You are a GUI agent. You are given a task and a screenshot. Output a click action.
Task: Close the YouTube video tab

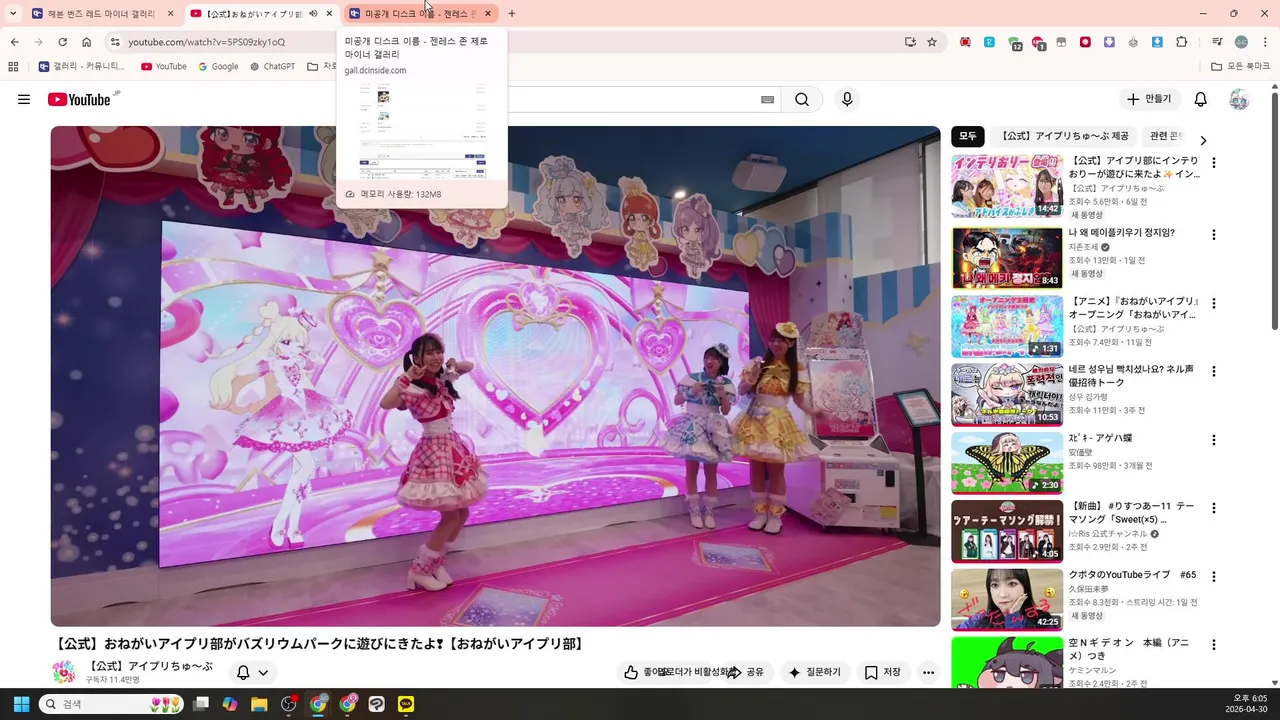click(x=329, y=14)
